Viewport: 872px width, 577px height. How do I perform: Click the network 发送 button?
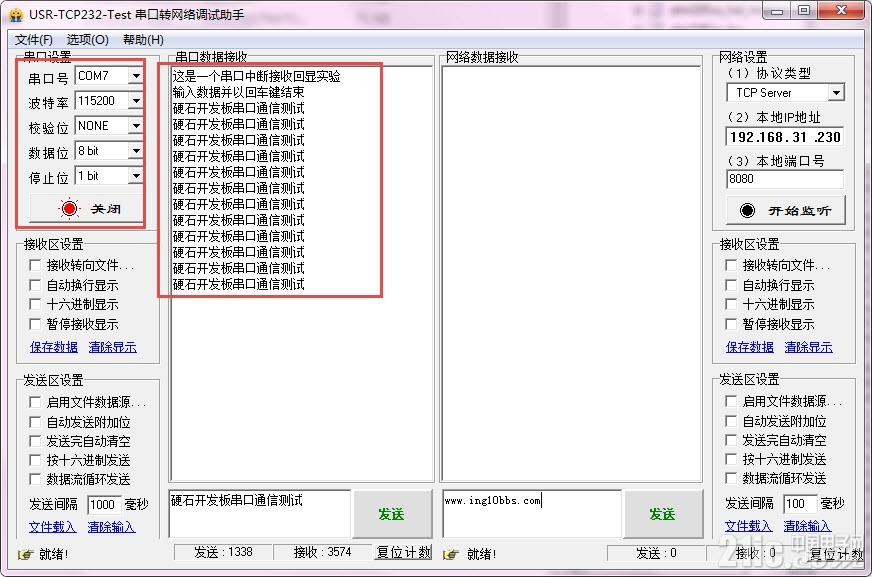(663, 514)
